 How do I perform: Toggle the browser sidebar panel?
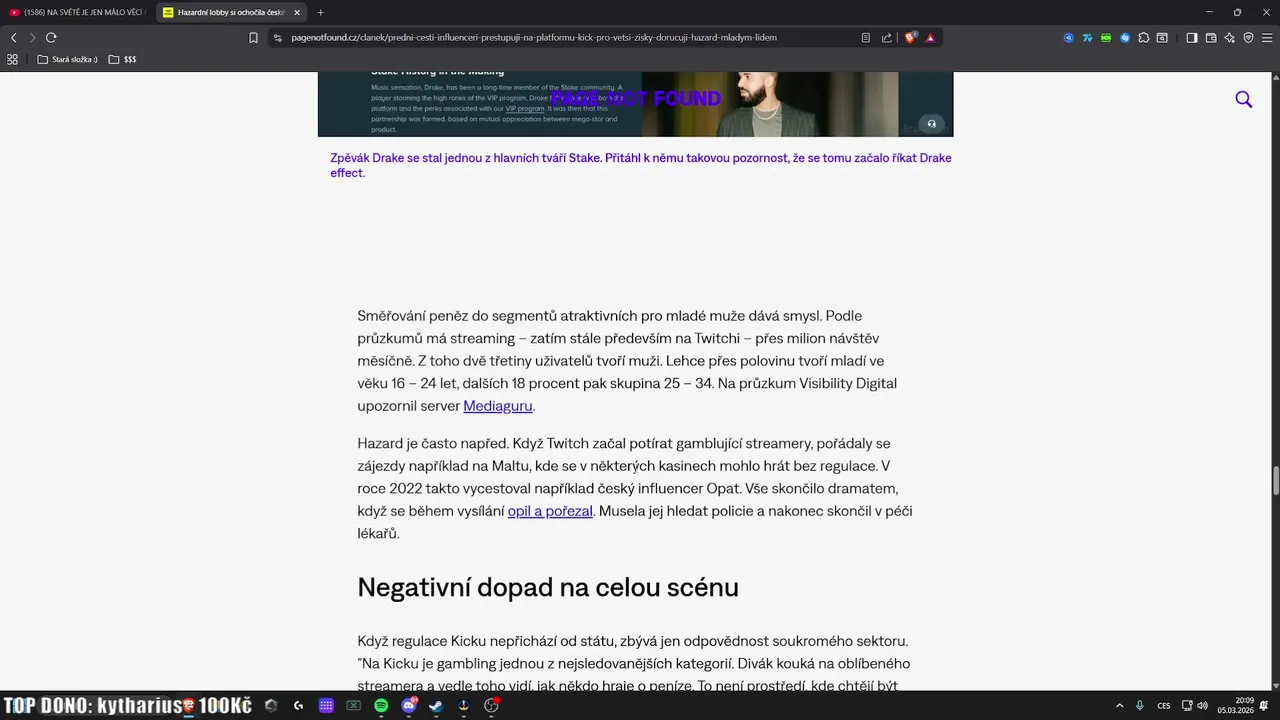1192,38
